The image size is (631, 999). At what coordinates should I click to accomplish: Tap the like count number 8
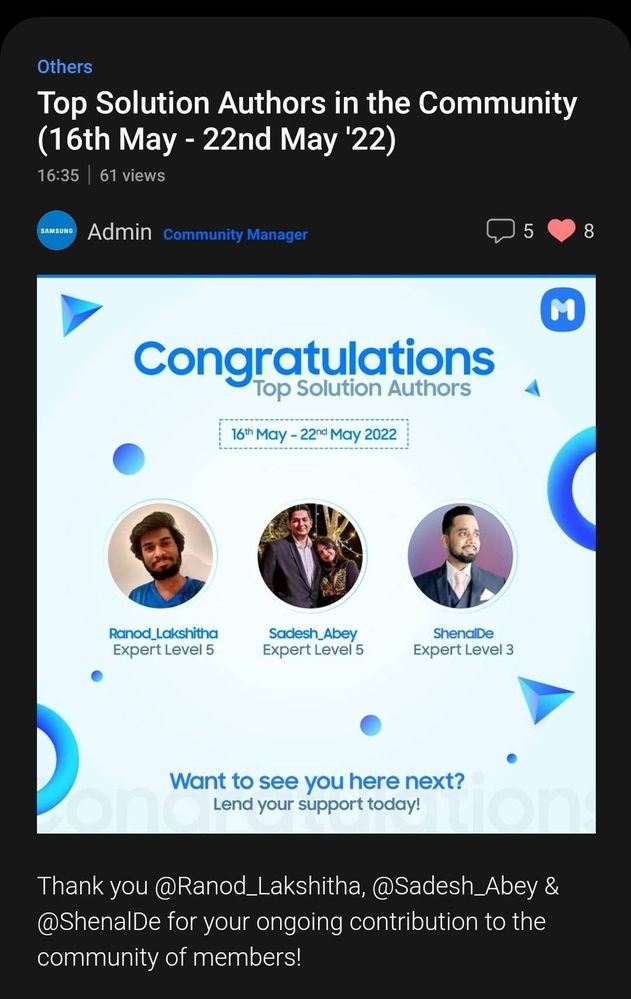point(589,231)
